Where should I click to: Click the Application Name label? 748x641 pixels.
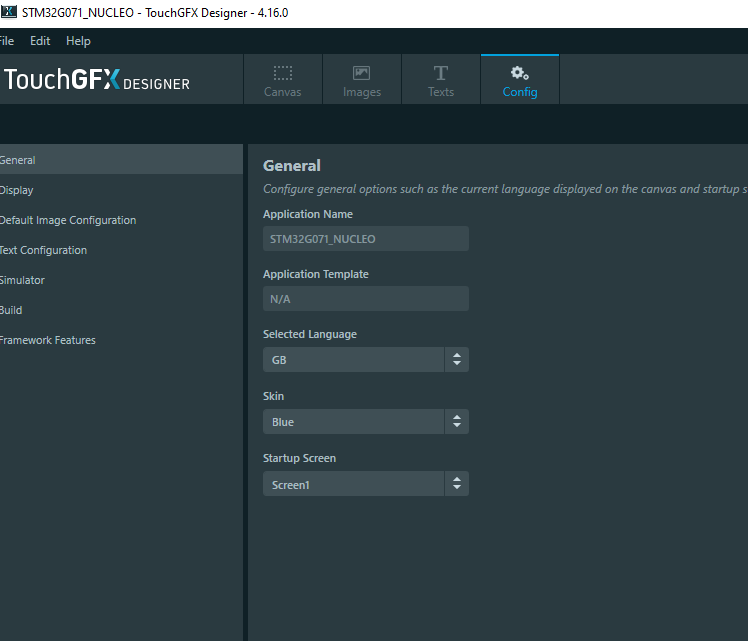pos(308,214)
